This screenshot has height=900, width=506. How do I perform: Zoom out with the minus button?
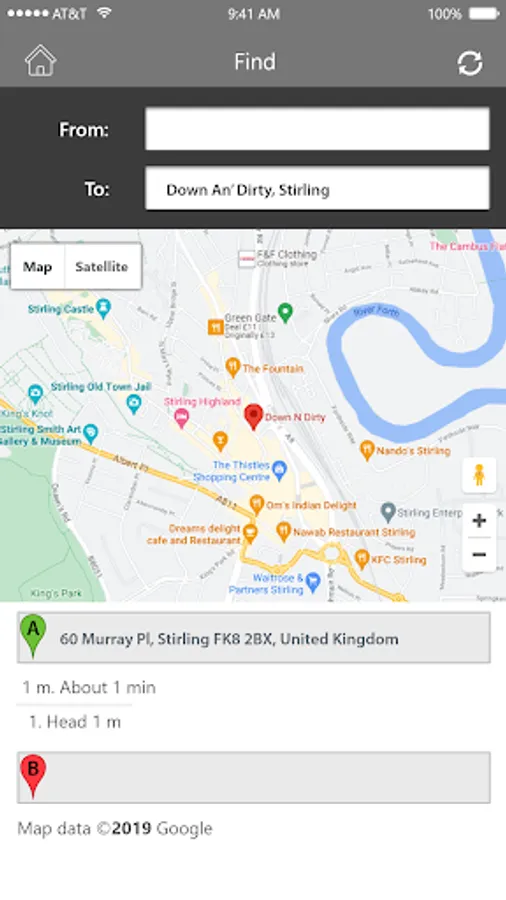[479, 554]
